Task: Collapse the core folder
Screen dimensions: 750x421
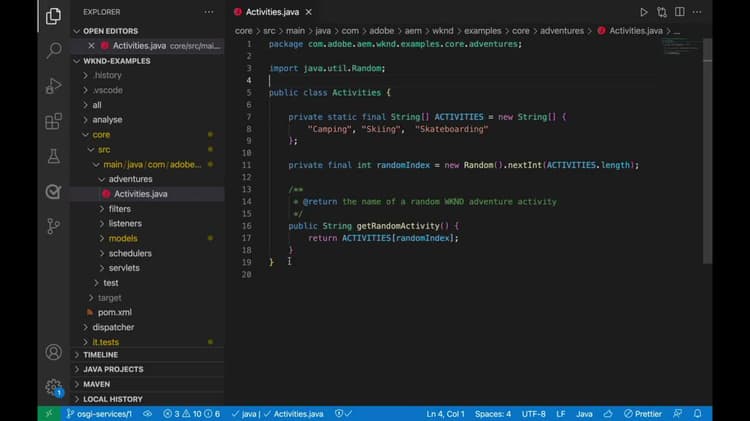Action: click(101, 134)
